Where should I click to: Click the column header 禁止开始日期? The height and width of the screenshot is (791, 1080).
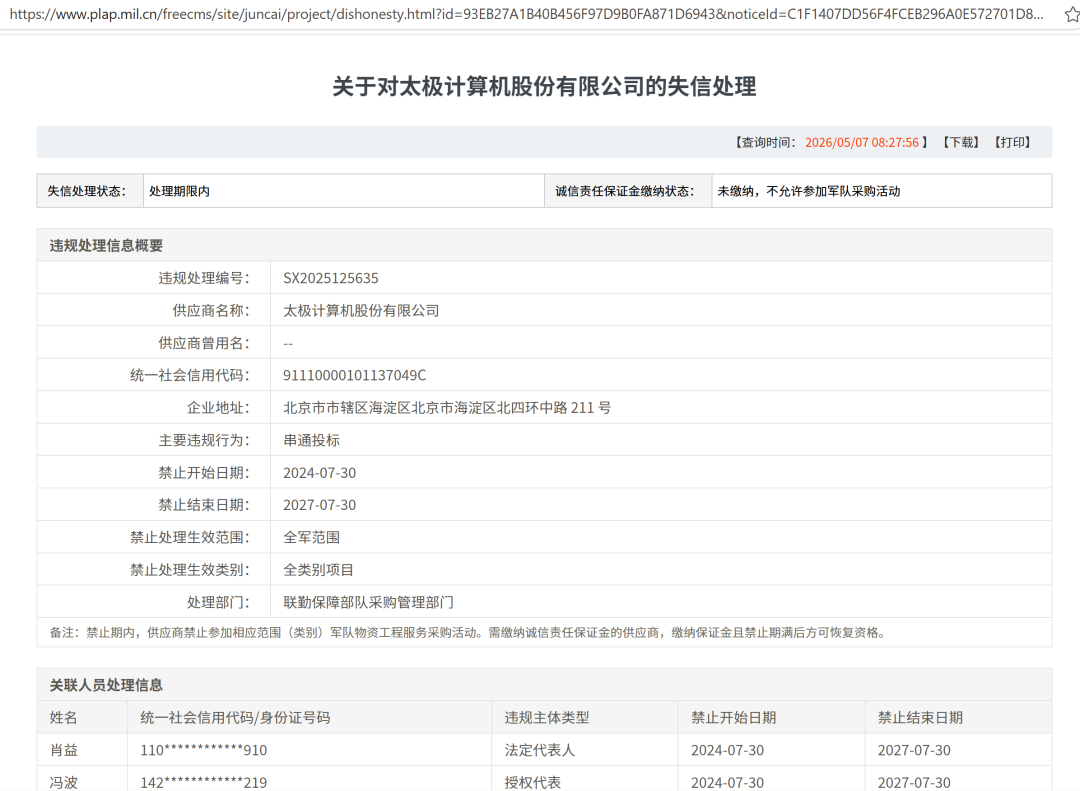tap(734, 718)
